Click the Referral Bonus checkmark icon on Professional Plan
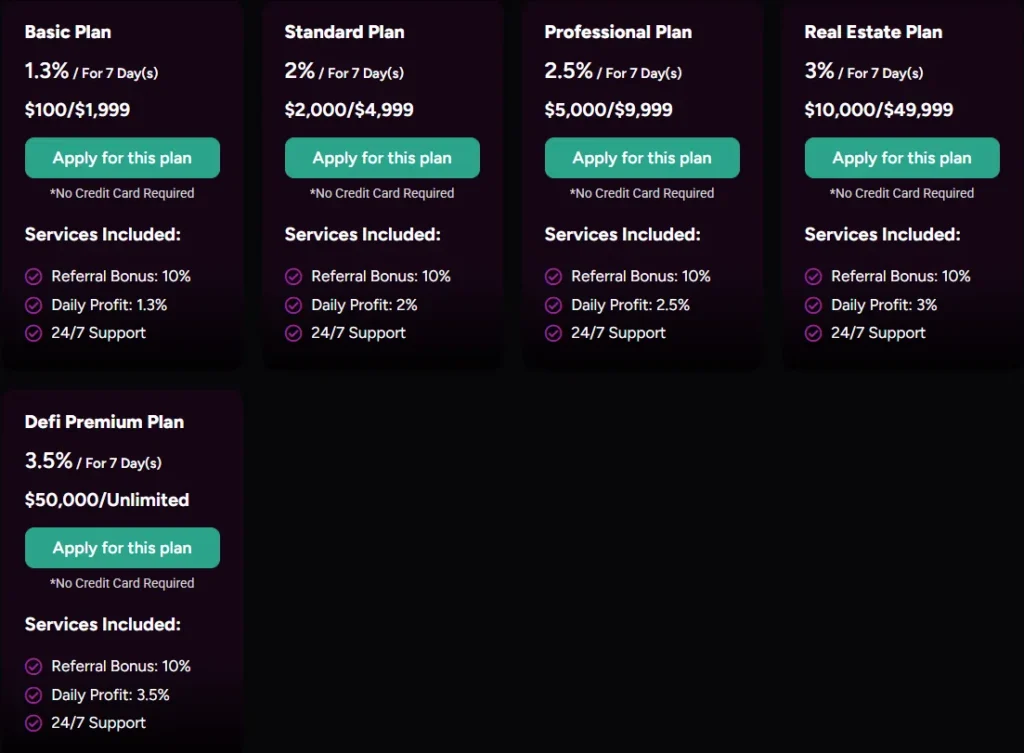 [x=553, y=276]
